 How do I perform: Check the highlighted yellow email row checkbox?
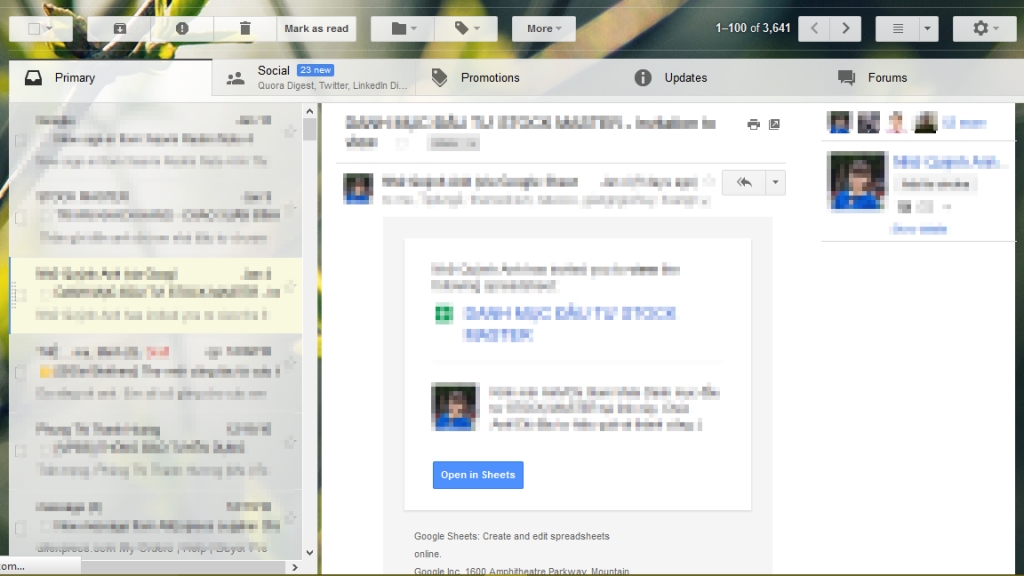coord(20,295)
